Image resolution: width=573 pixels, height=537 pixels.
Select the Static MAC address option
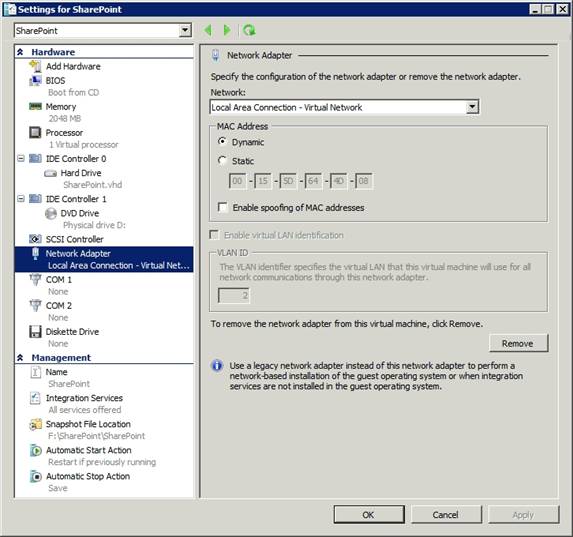click(x=222, y=160)
